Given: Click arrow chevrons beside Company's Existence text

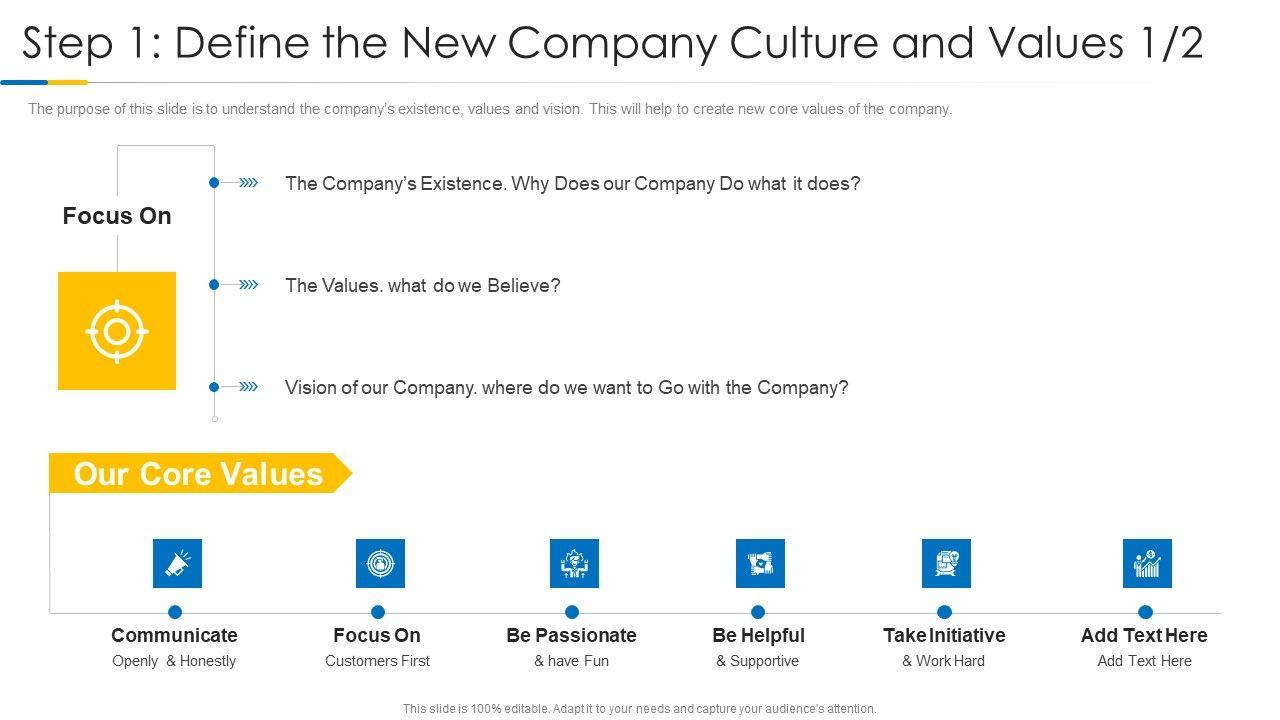Looking at the screenshot, I should (x=249, y=183).
